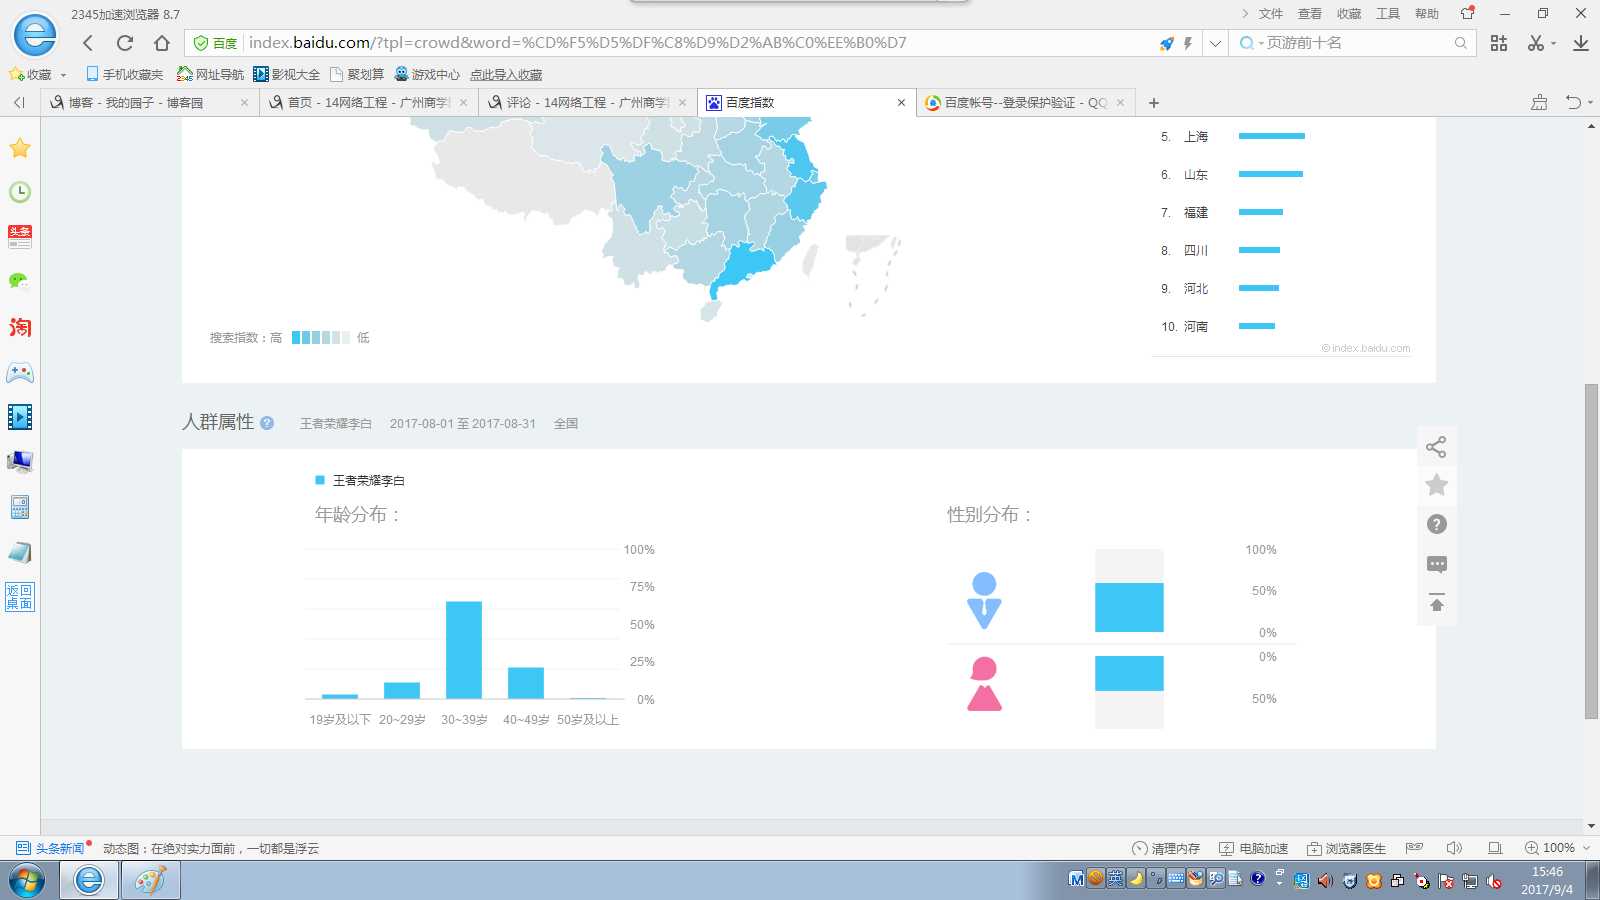Viewport: 1600px width, 900px height.
Task: Click 点此导入收藏 link
Action: 506,75
